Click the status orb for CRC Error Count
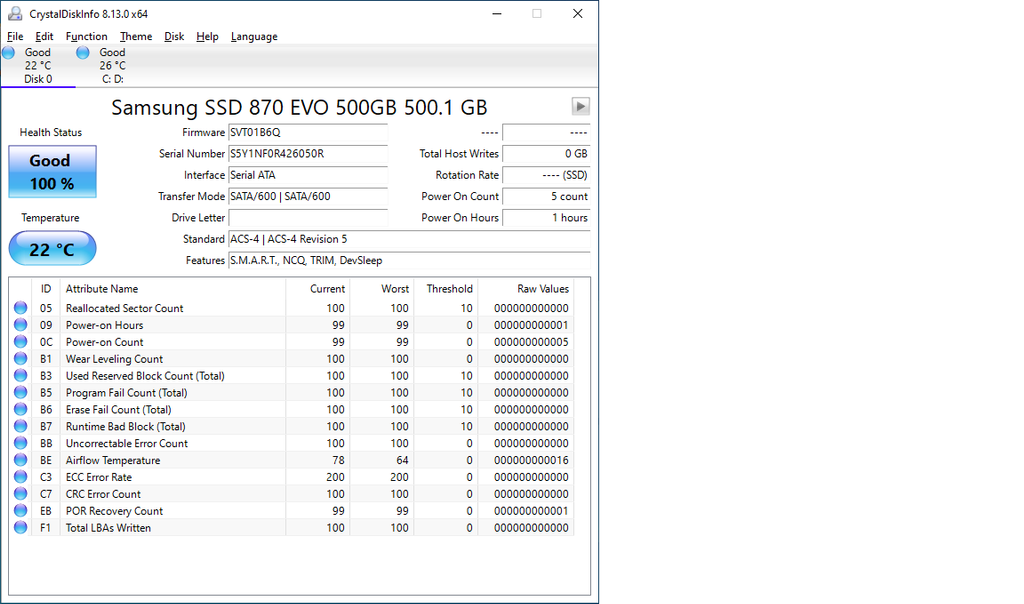Viewport: 1024px width, 604px height. point(21,494)
